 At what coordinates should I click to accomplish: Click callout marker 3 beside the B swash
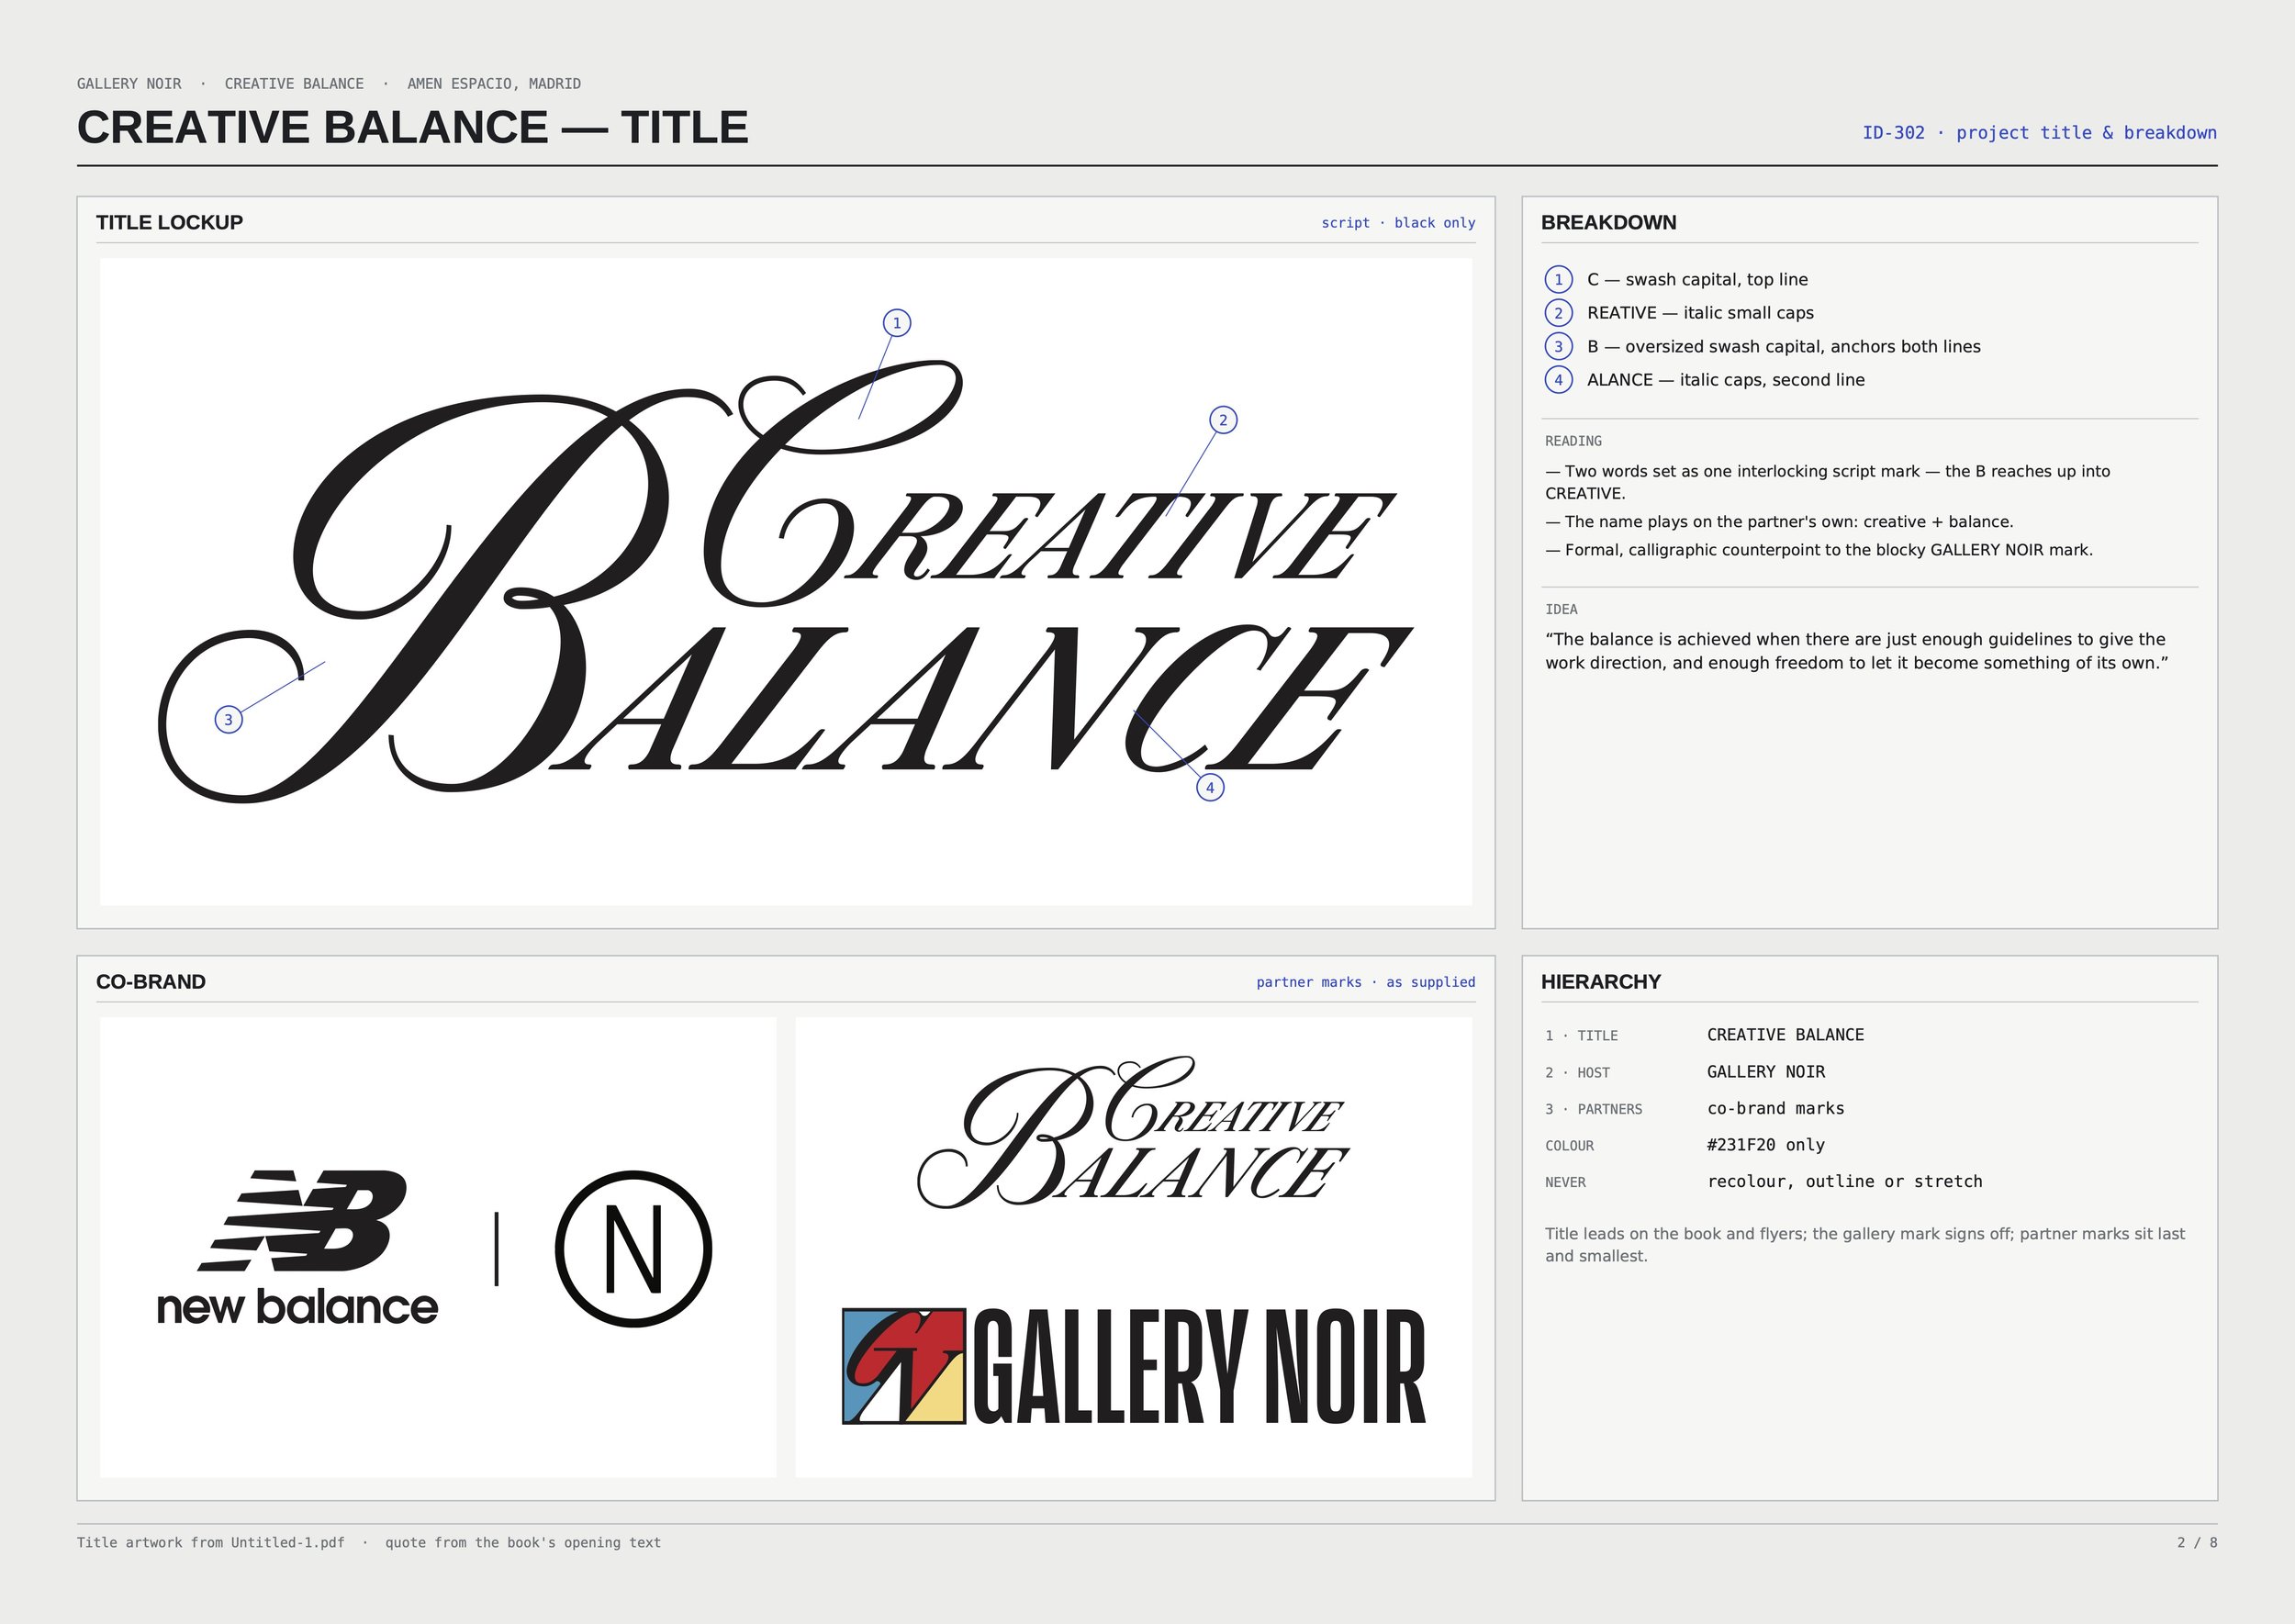click(229, 719)
